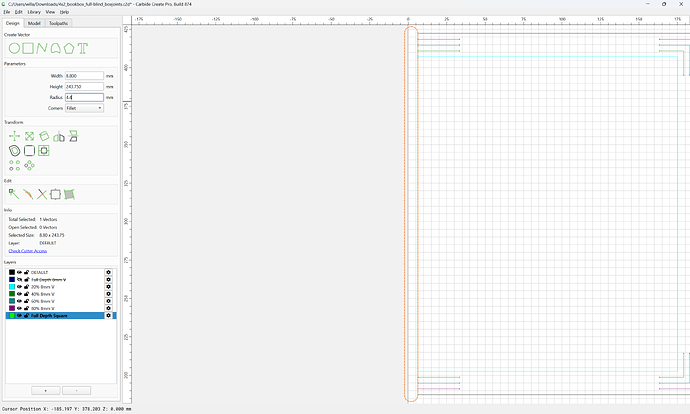Switch to the Toolpaths tab
The image size is (690, 414).
tap(58, 23)
